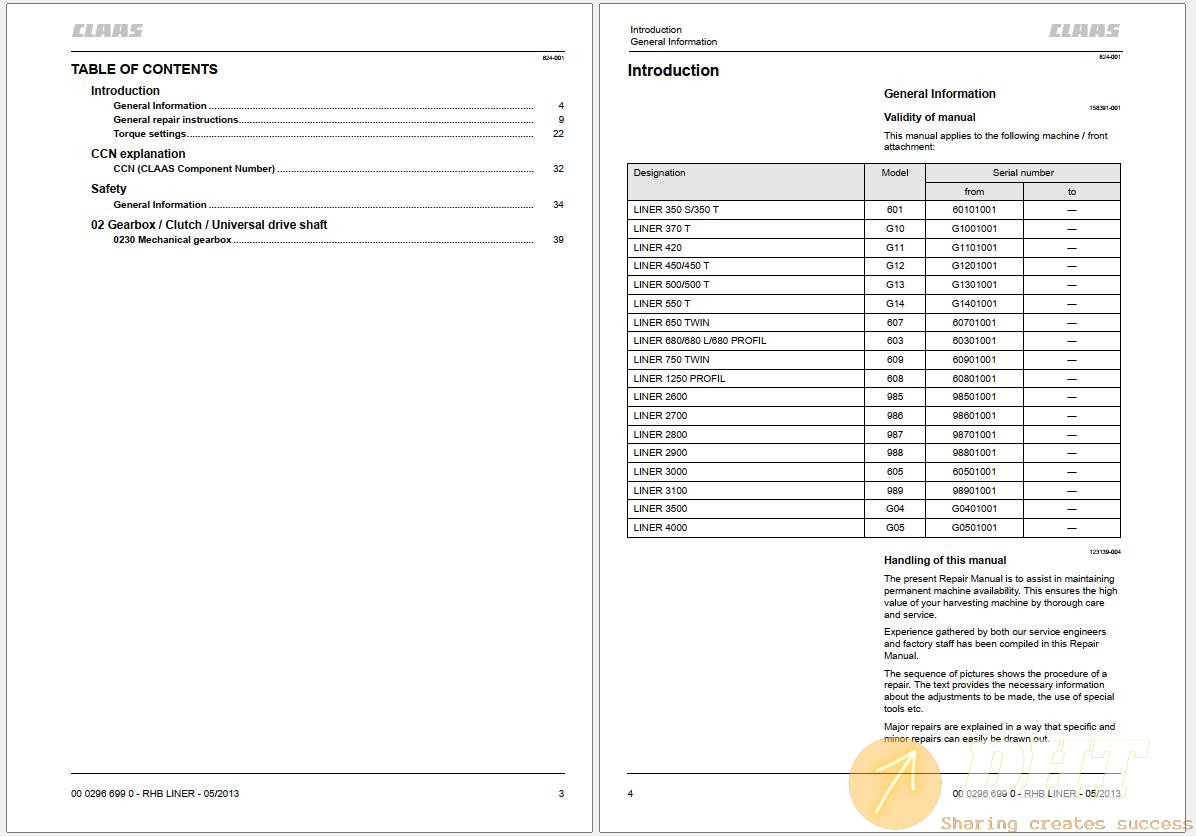Select the LINER 3500 designation cell
Viewport: 1196px width, 836px height.
coord(746,509)
